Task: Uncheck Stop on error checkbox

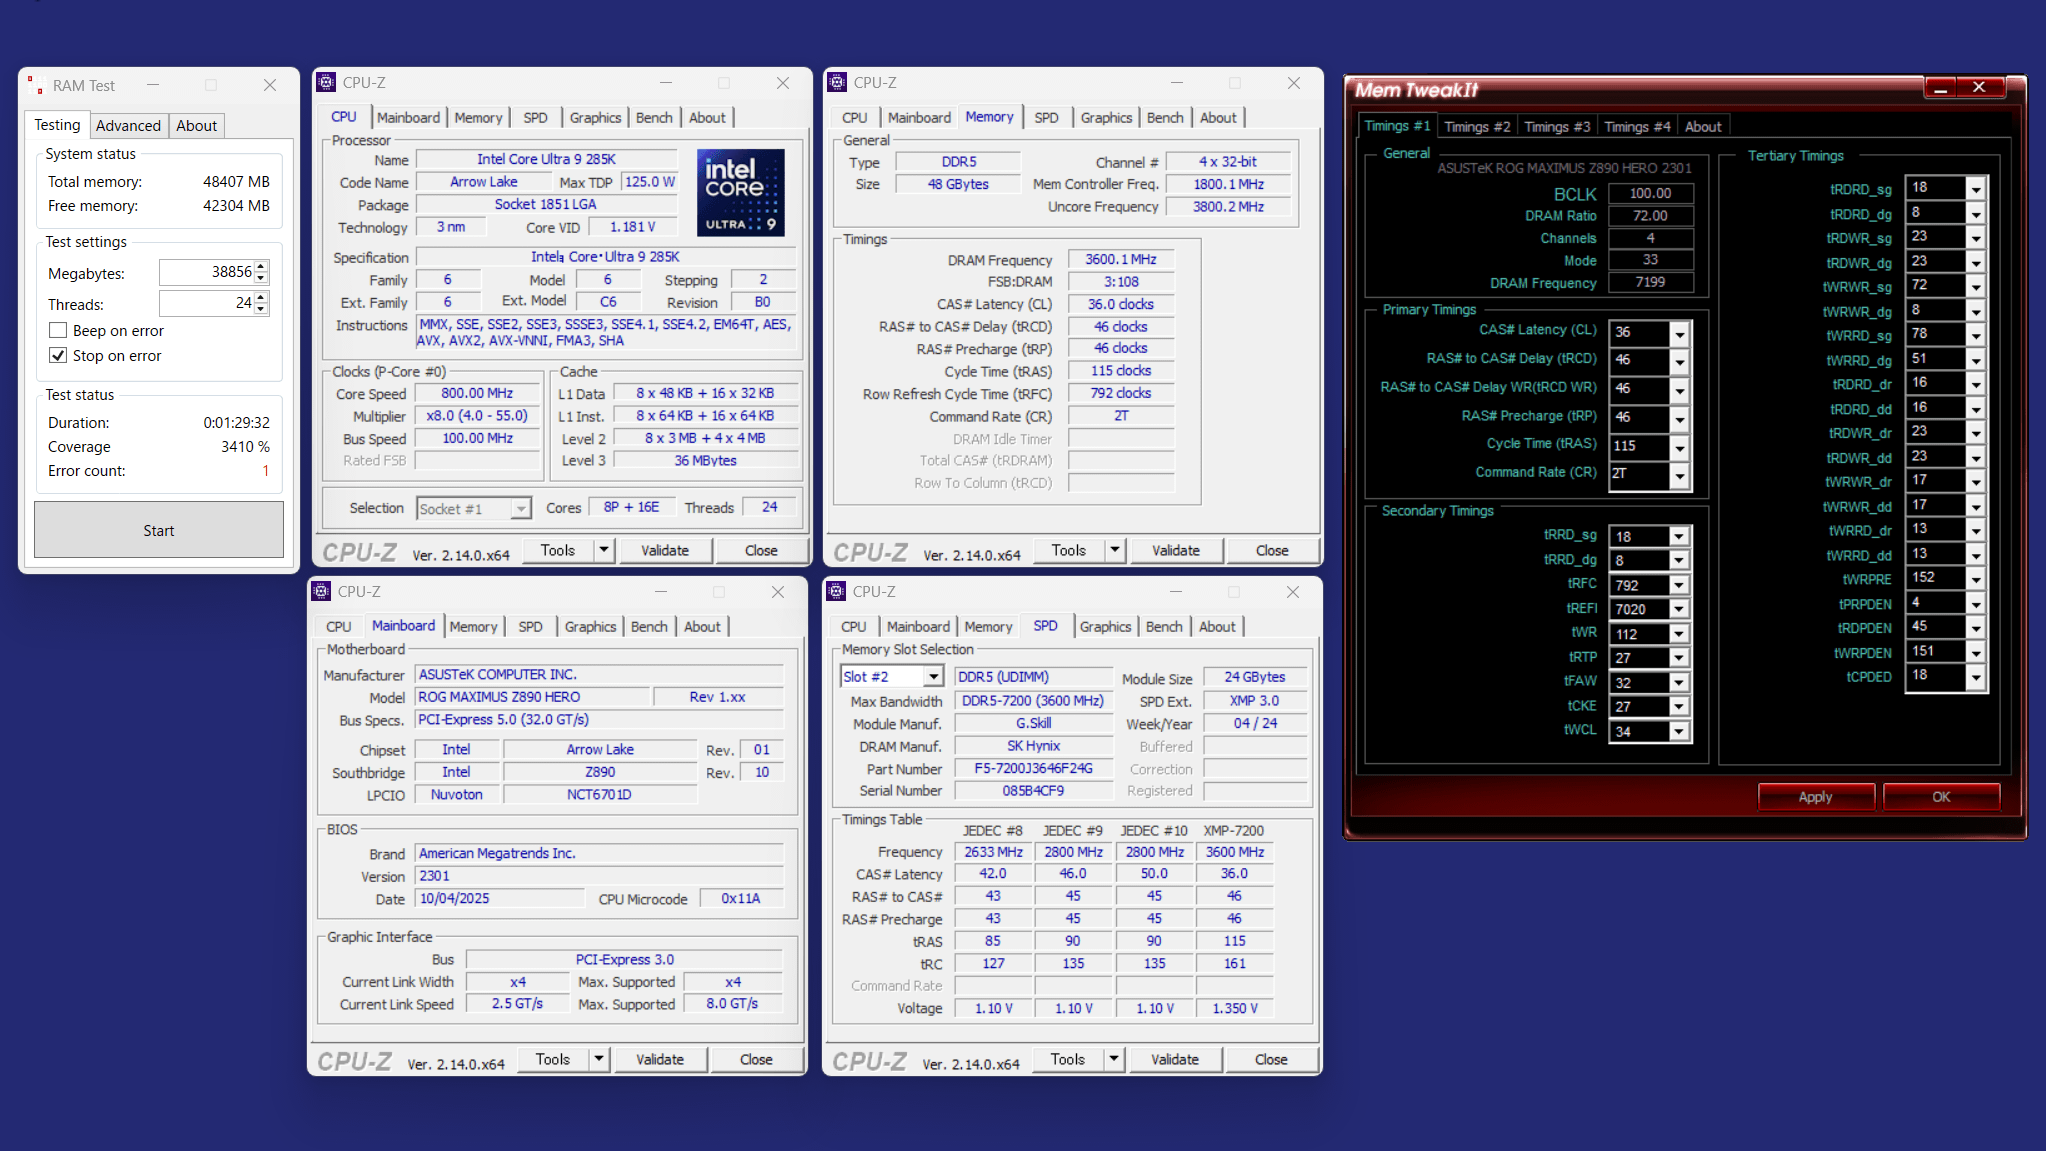Action: coord(58,356)
